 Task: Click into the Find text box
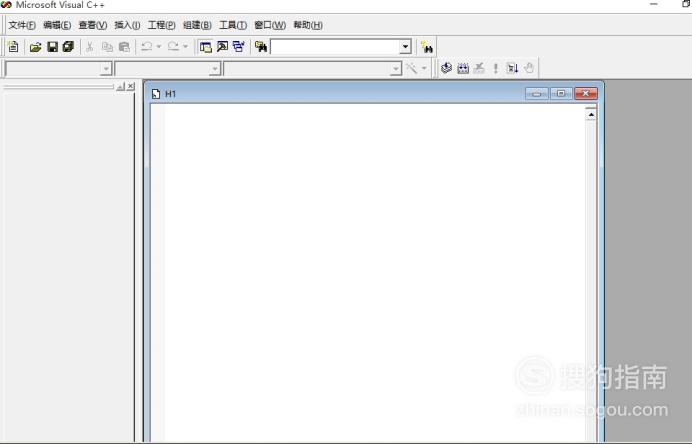tap(335, 47)
